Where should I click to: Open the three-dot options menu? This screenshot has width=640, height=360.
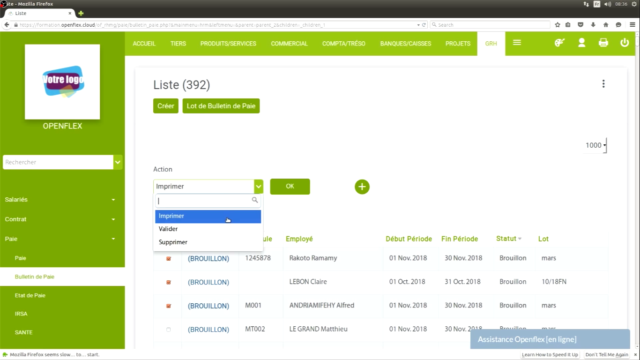coord(603,84)
